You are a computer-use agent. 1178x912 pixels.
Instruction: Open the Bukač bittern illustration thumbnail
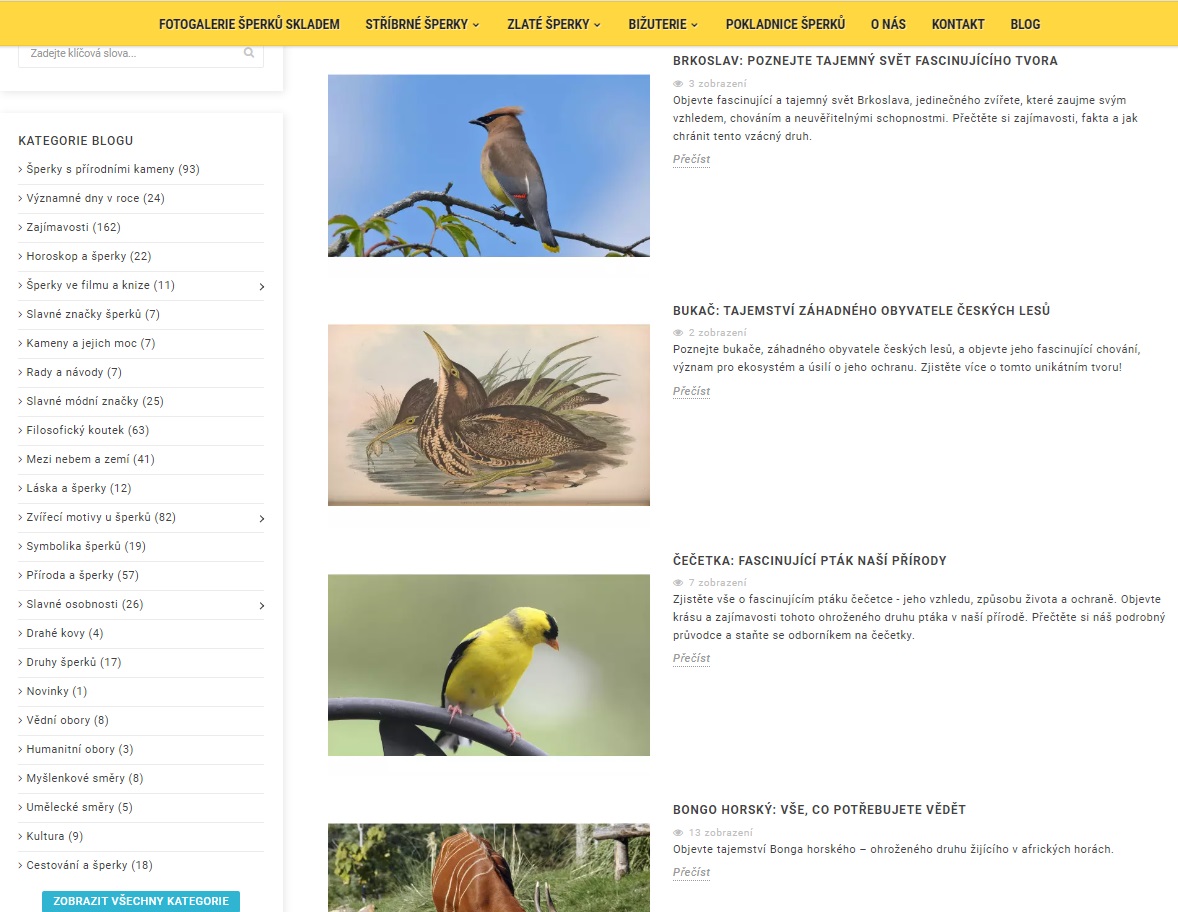(x=488, y=415)
